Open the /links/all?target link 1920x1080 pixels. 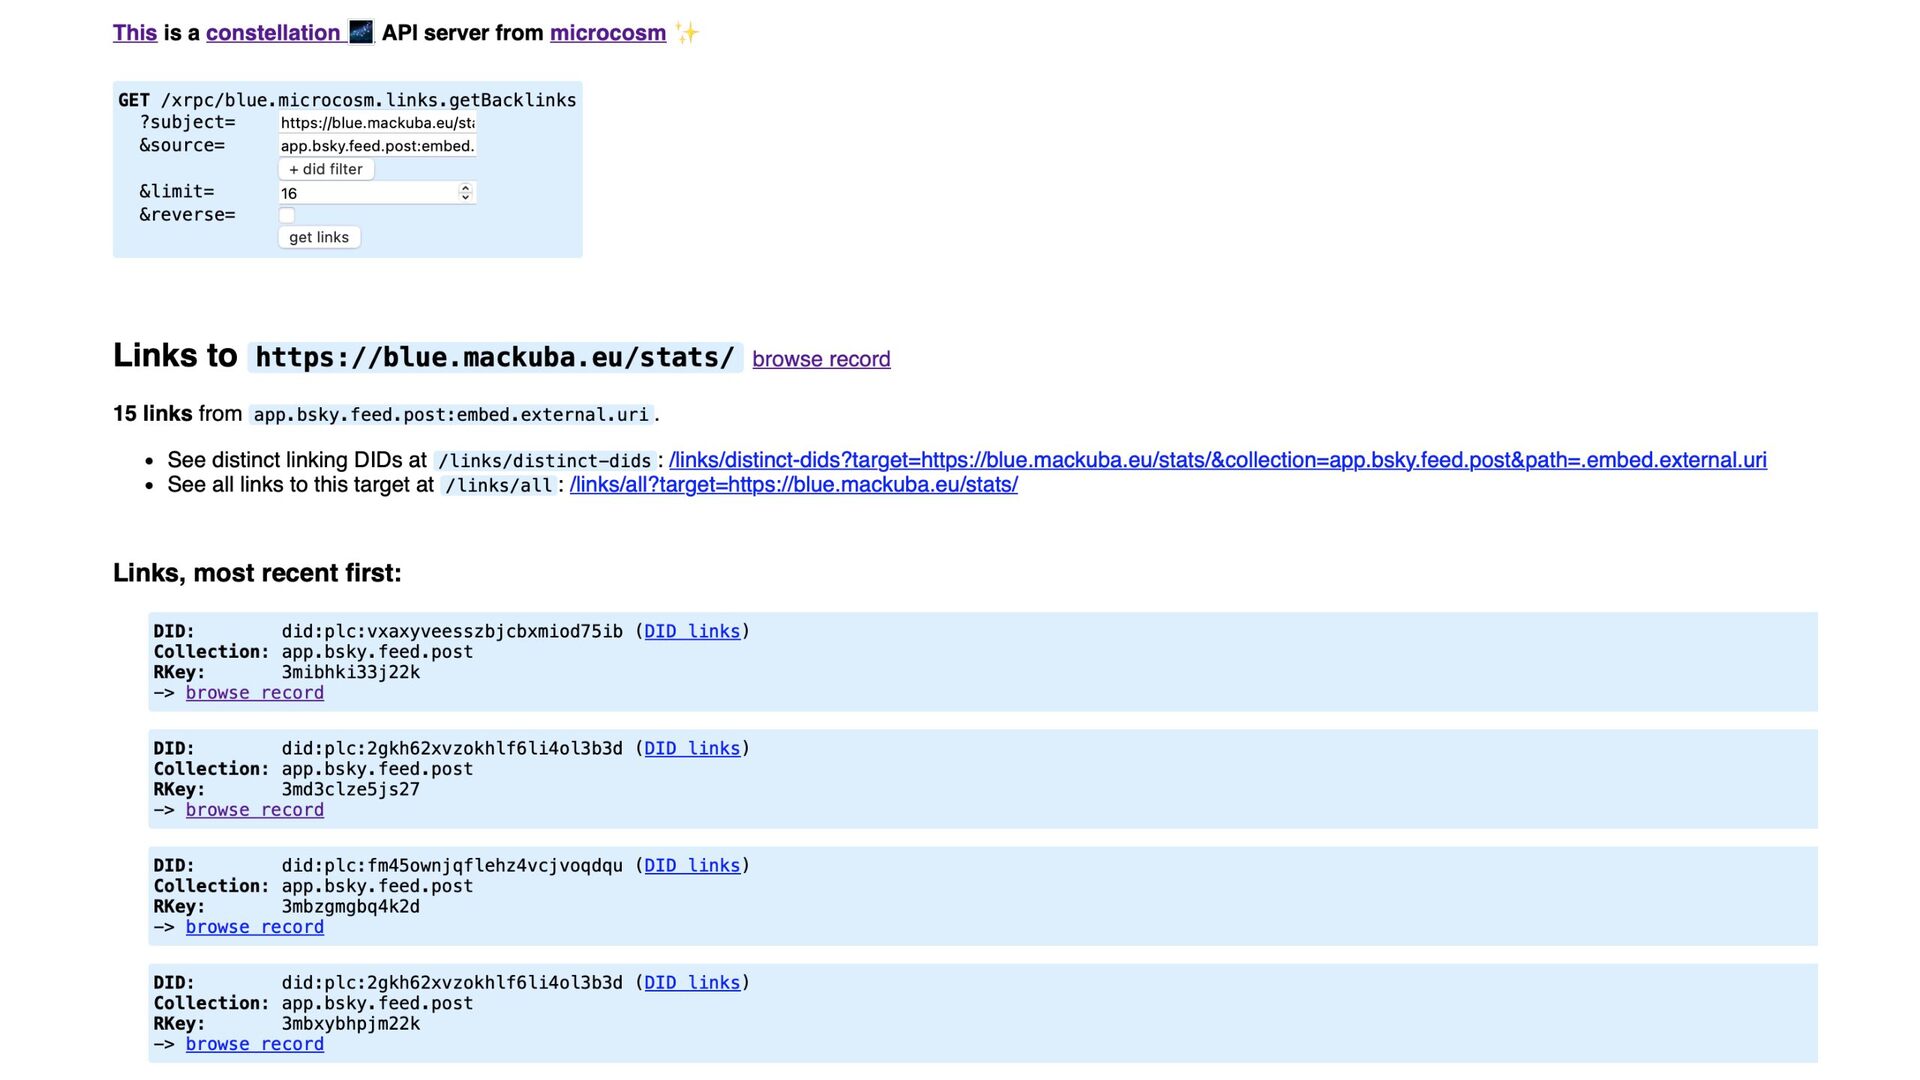pyautogui.click(x=793, y=485)
